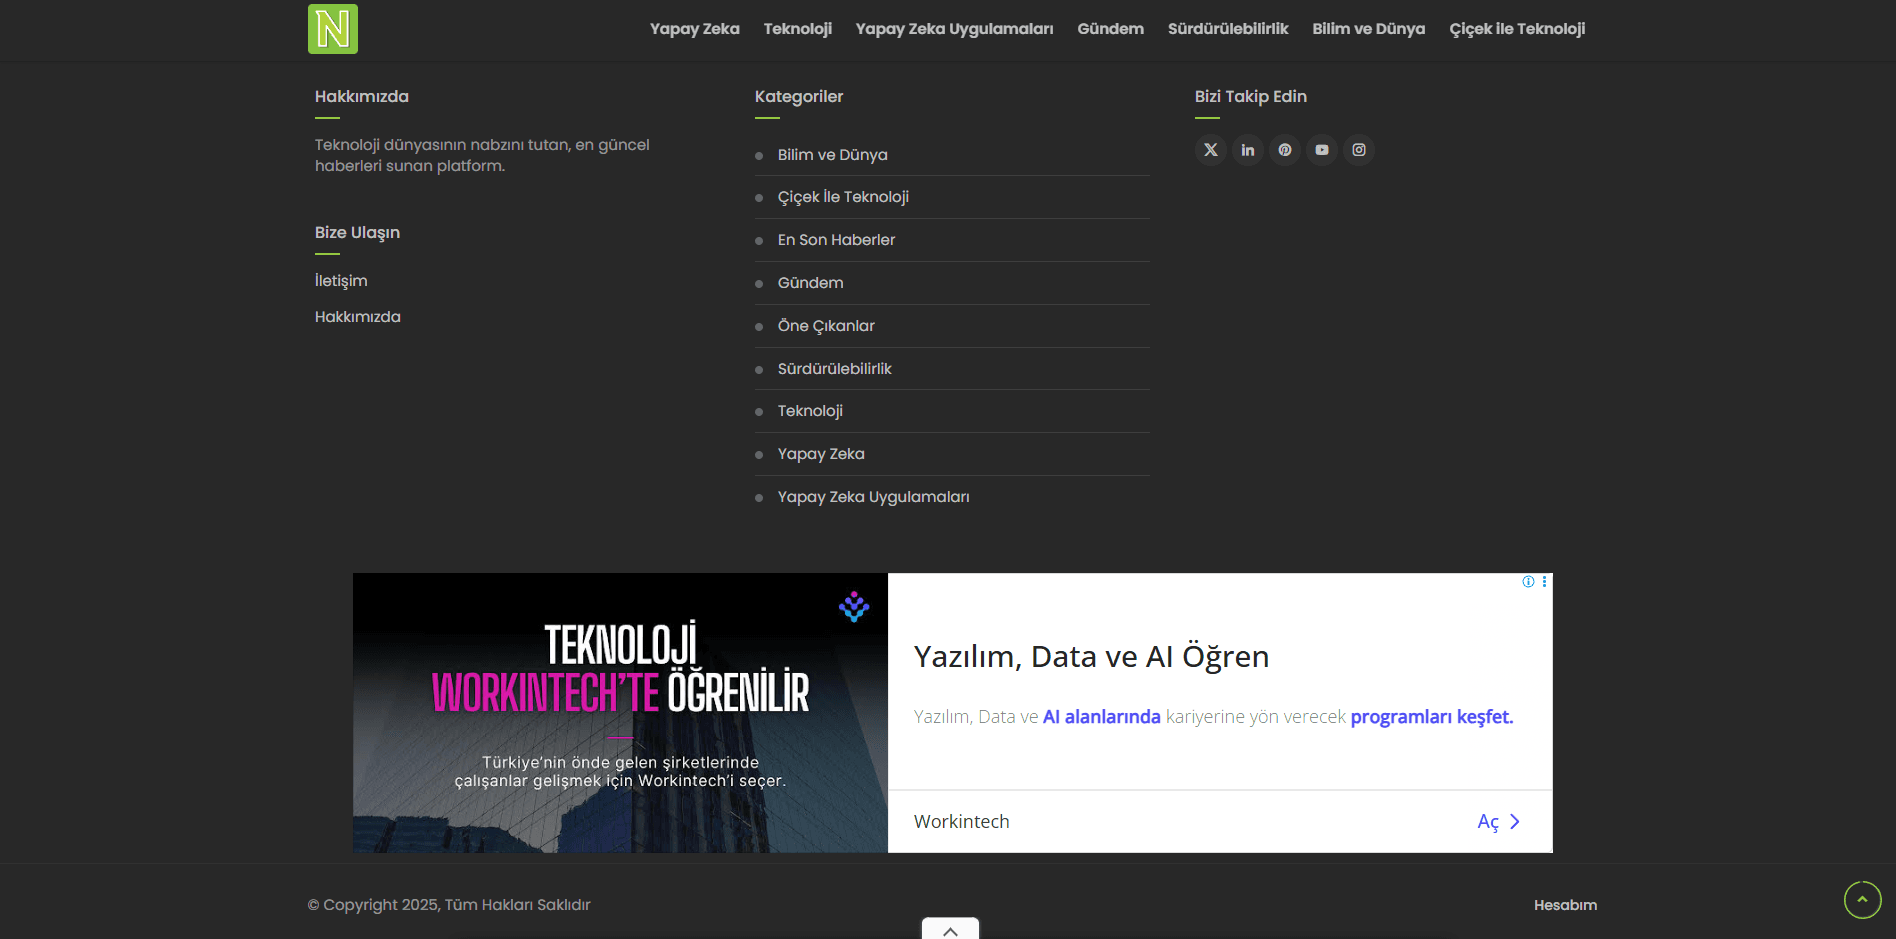1896x939 pixels.
Task: Click the chevron arrow next to Aç
Action: pos(1515,822)
